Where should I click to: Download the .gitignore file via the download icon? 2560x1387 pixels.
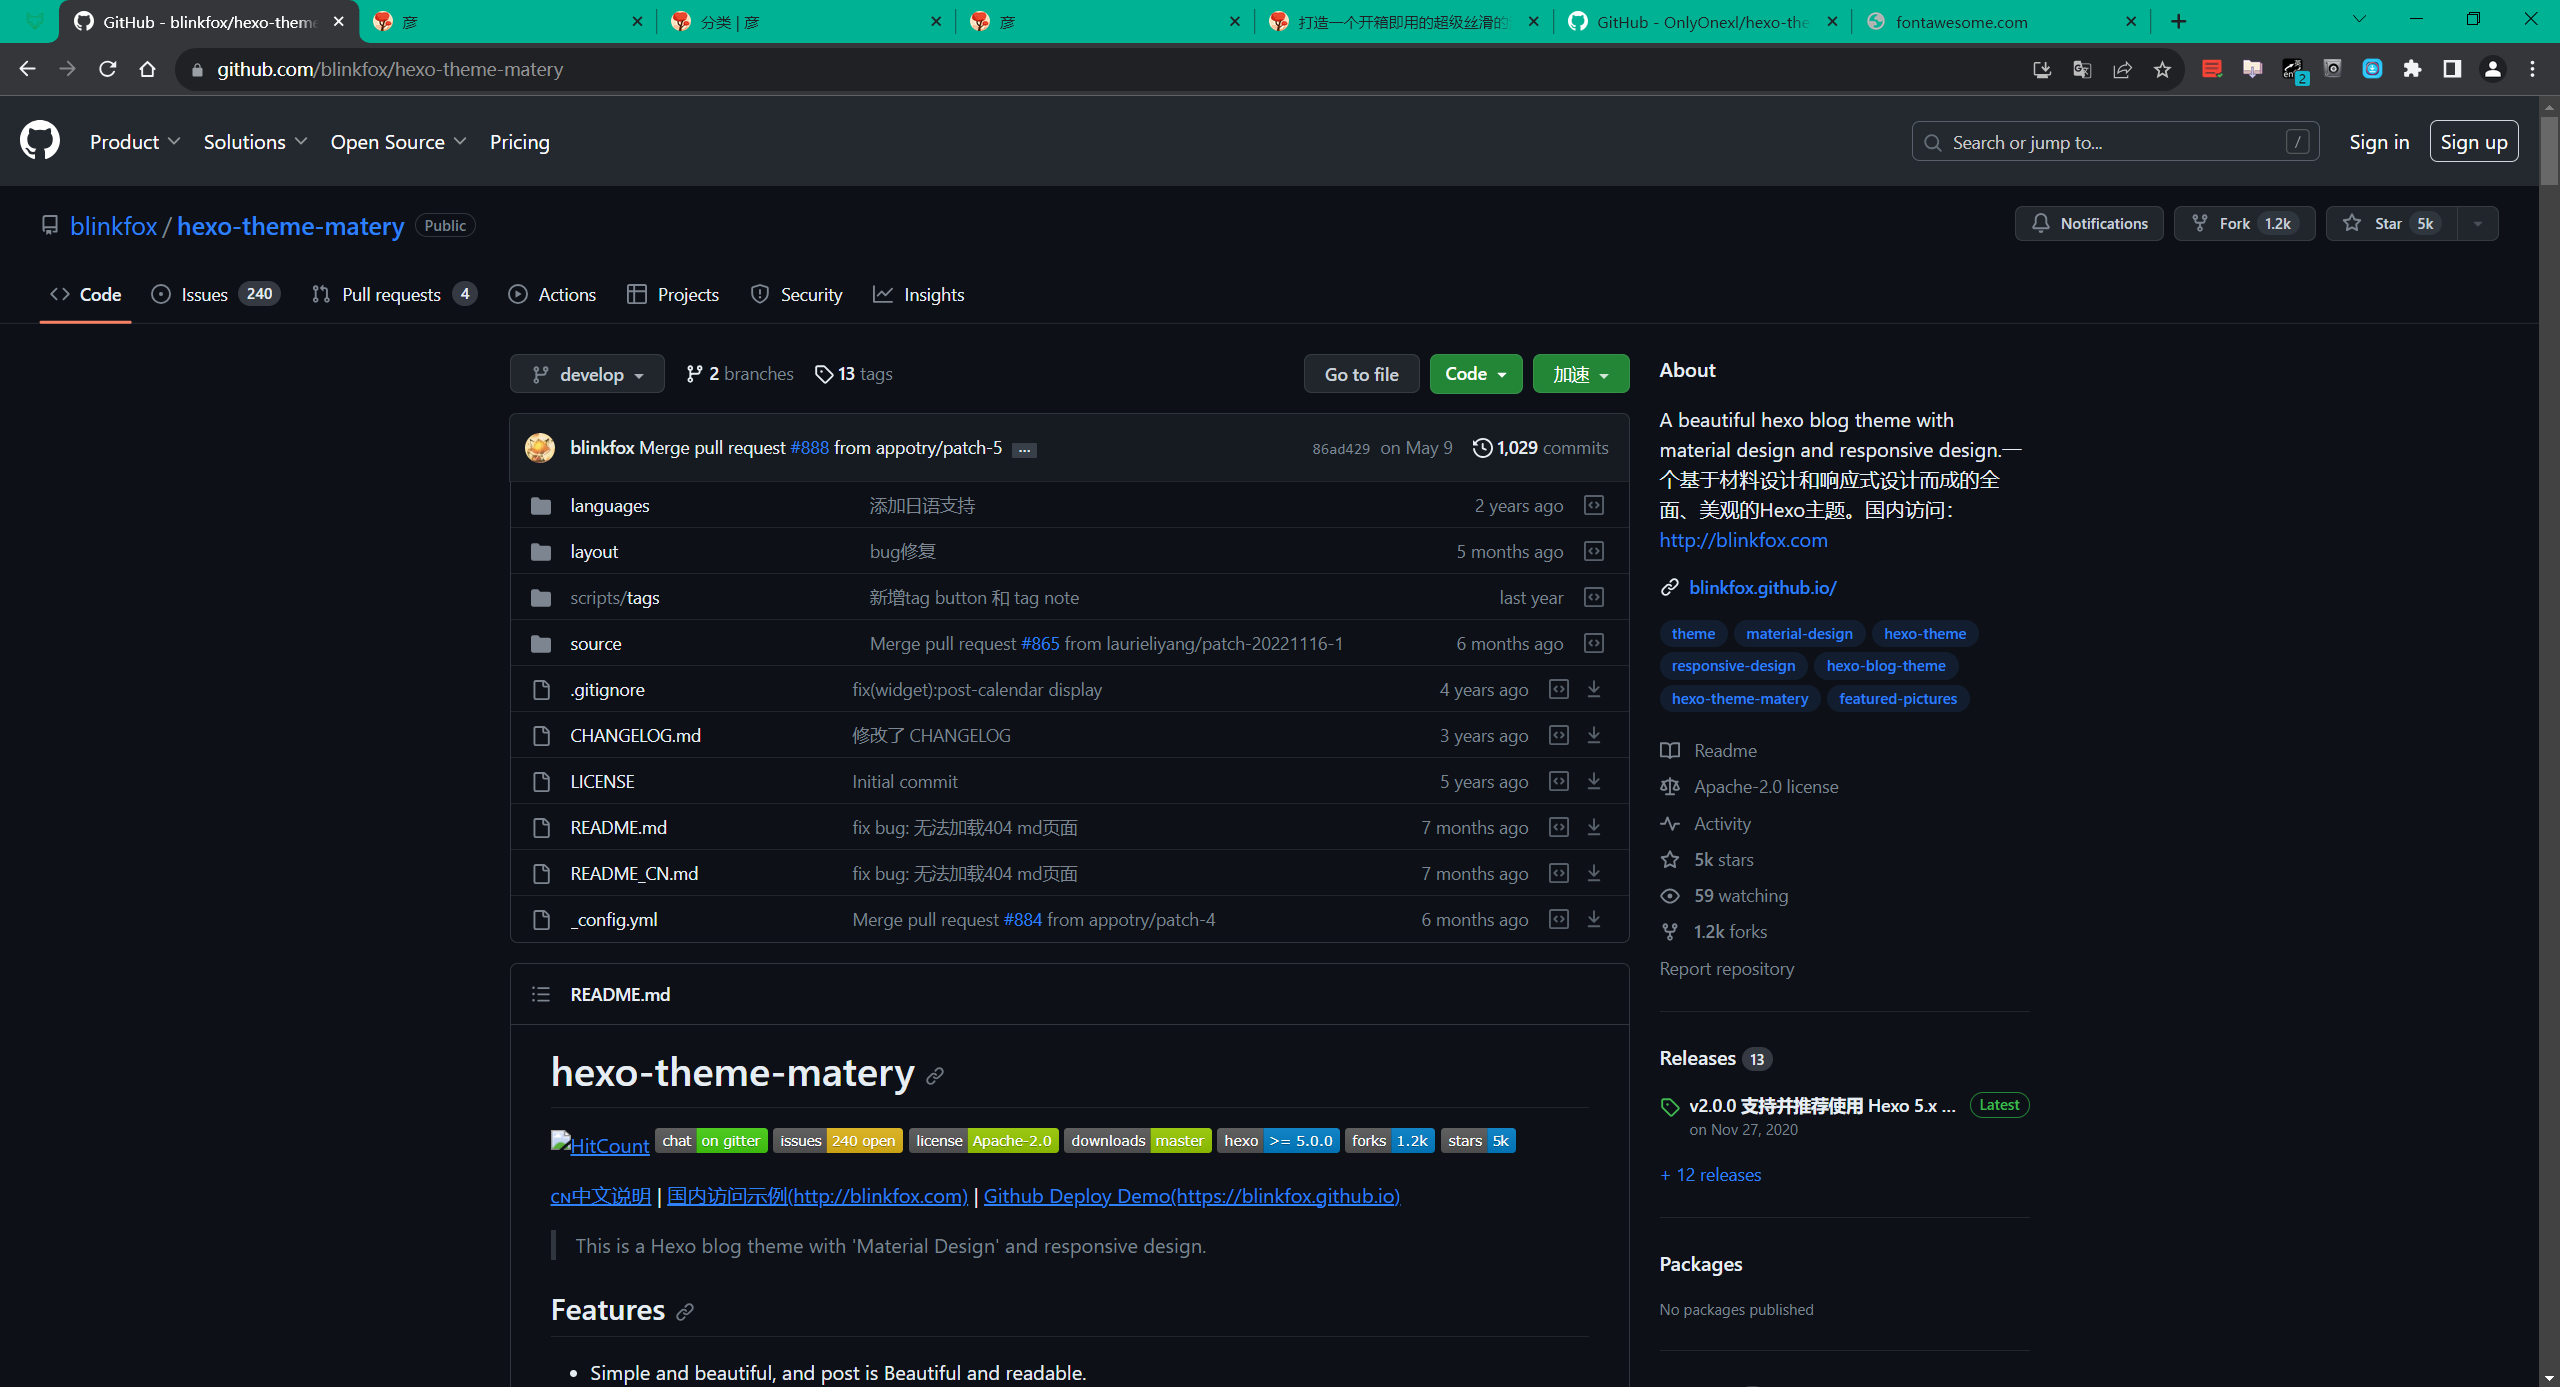(1594, 689)
